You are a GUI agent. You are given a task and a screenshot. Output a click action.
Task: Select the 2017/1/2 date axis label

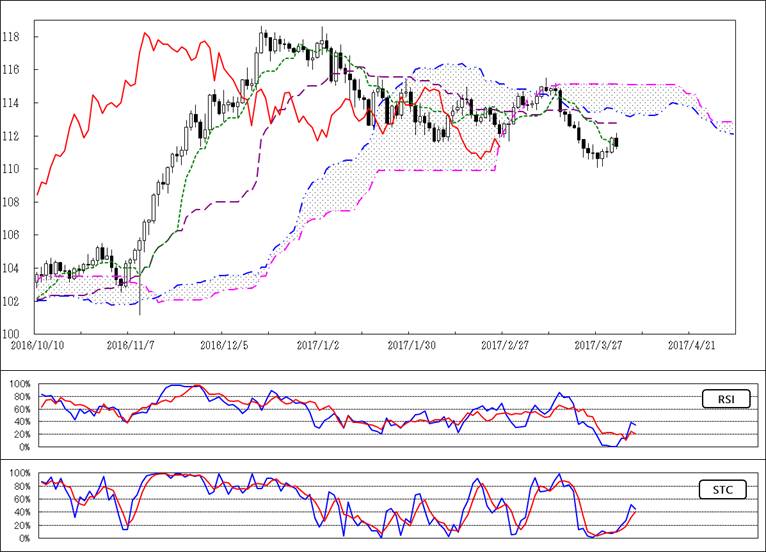(x=316, y=344)
